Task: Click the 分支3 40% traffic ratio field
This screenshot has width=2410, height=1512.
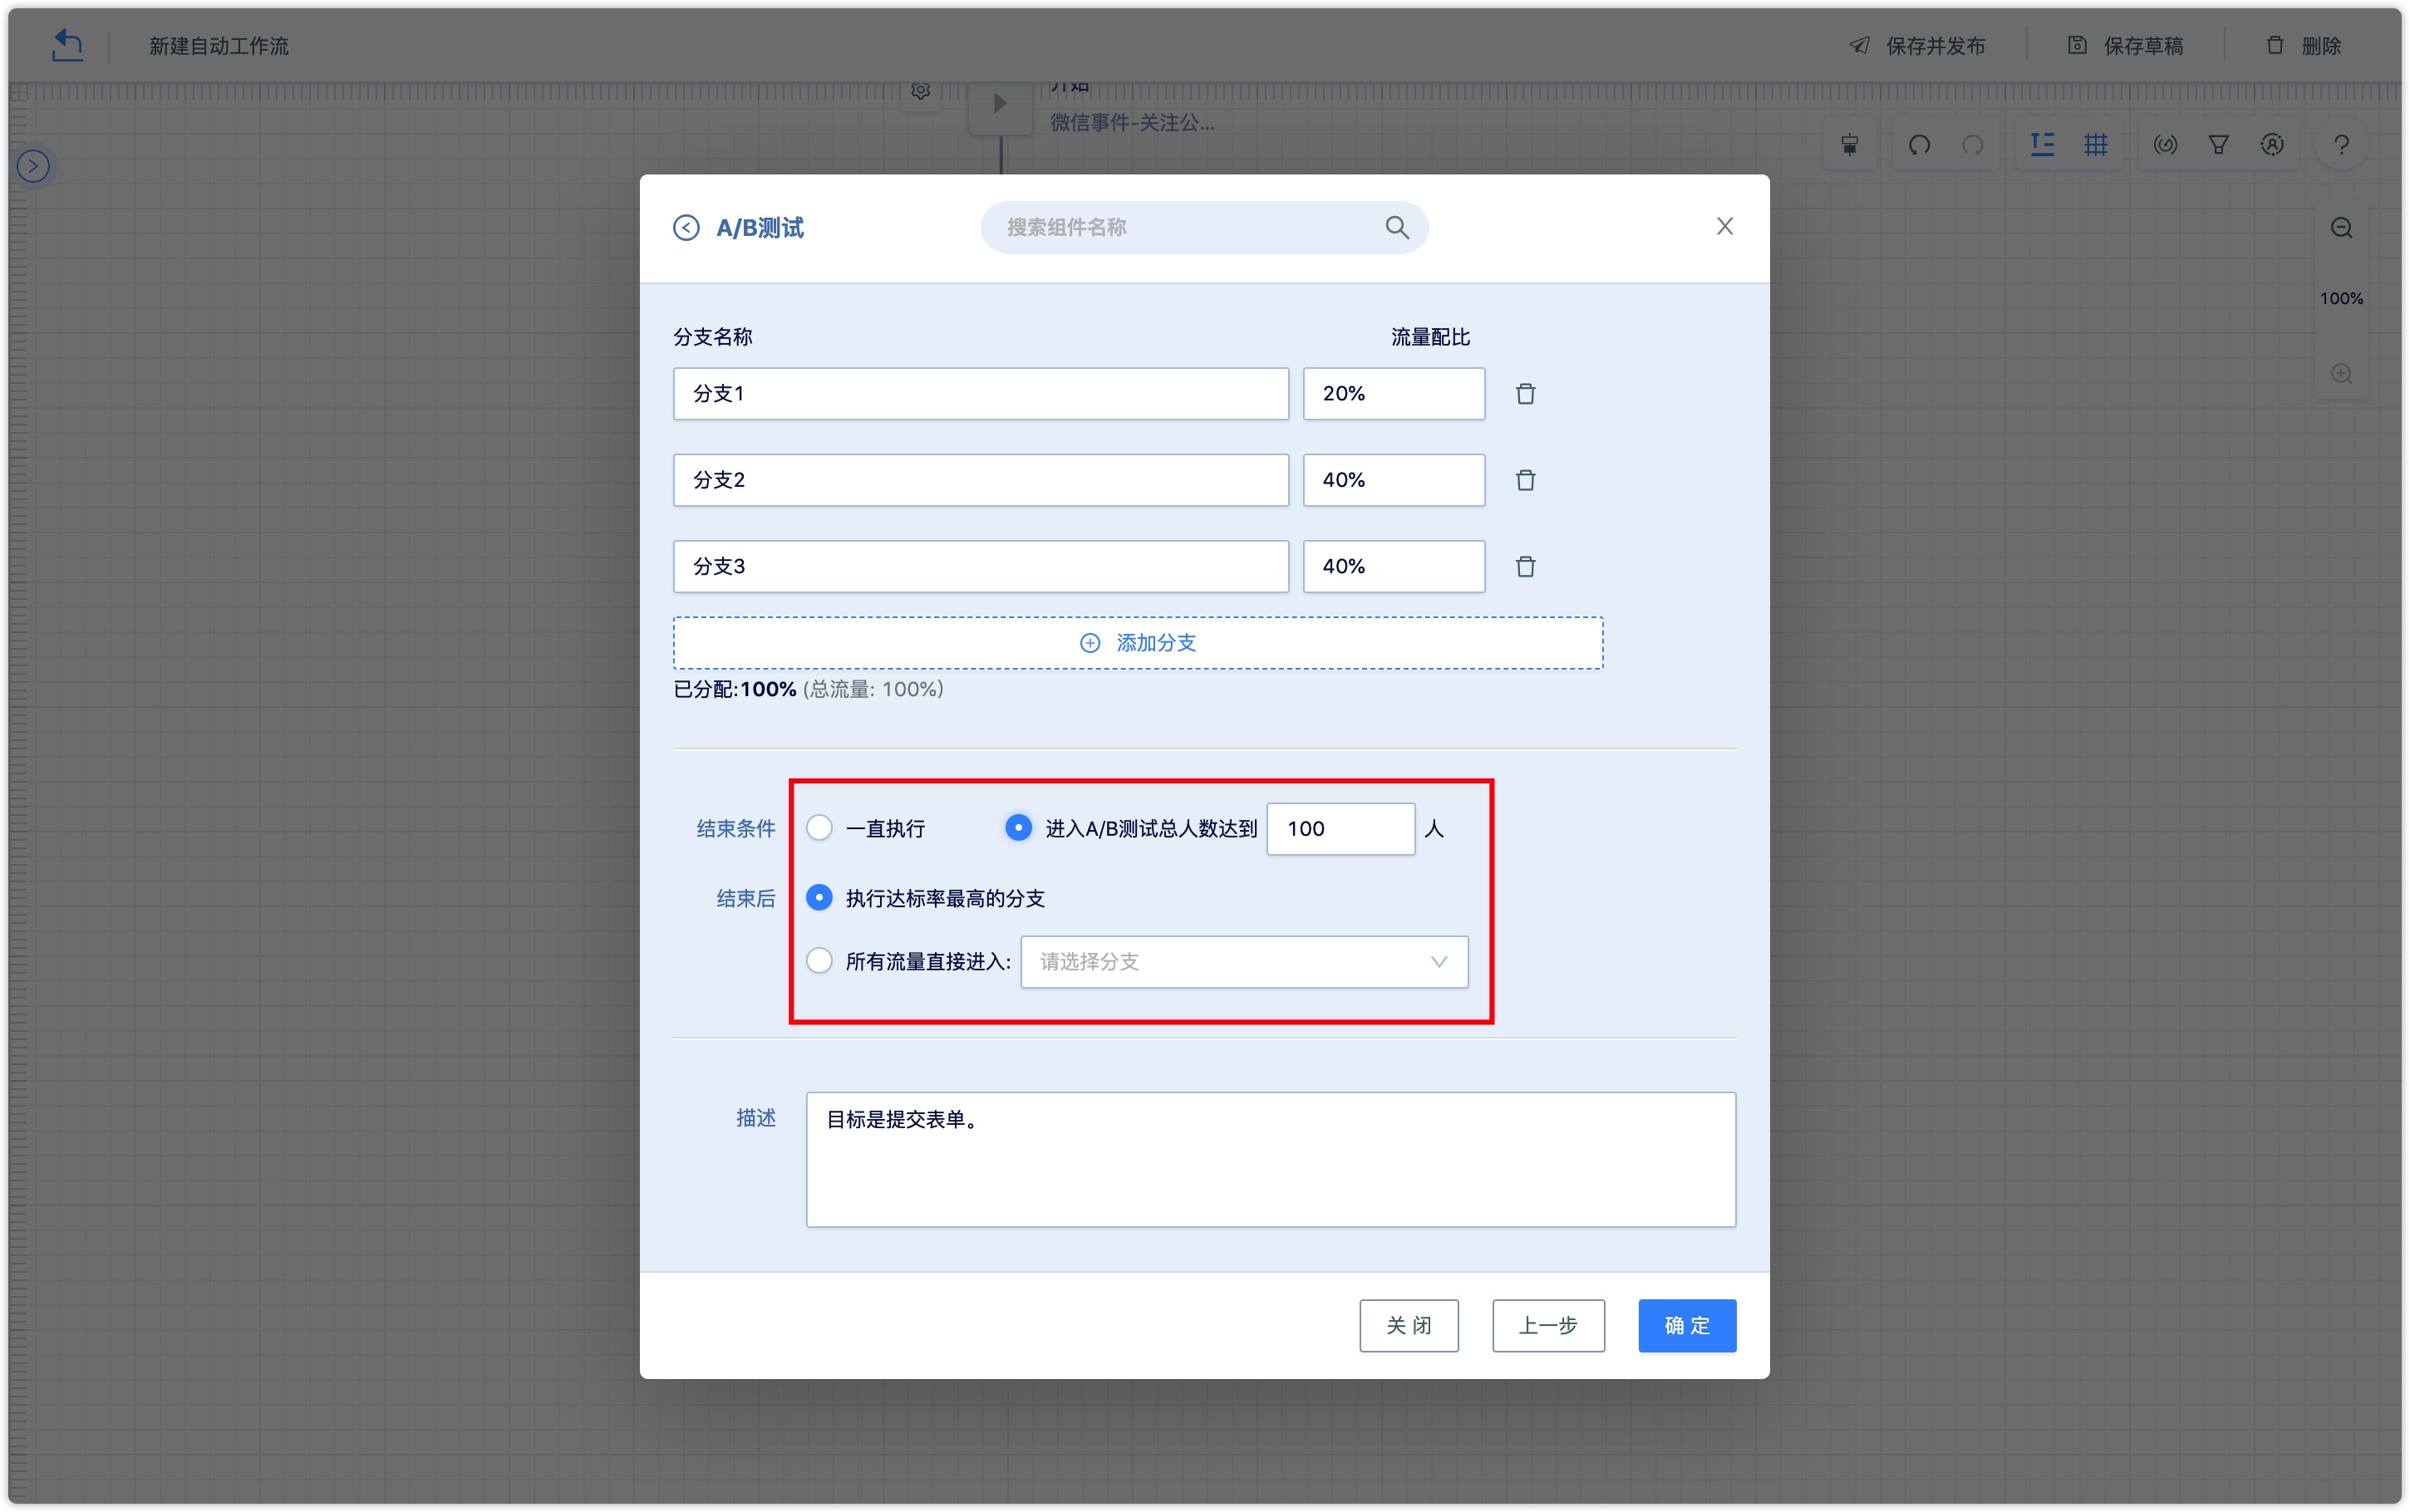Action: tap(1394, 567)
